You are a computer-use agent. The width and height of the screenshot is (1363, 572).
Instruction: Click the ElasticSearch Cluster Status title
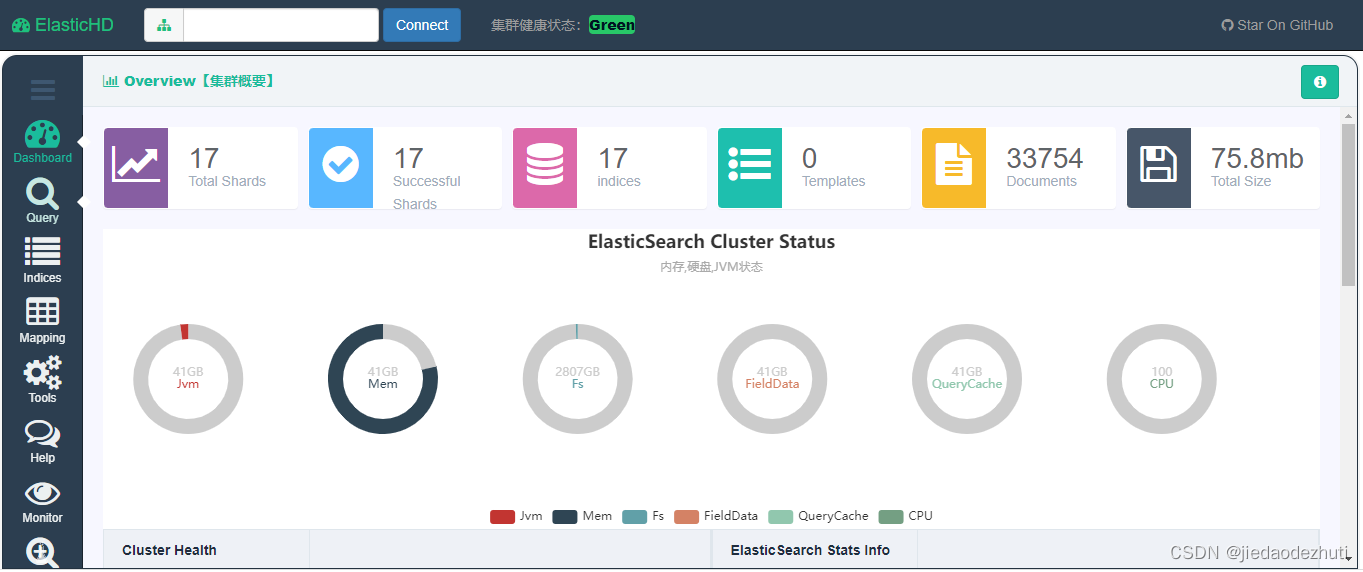tap(711, 242)
